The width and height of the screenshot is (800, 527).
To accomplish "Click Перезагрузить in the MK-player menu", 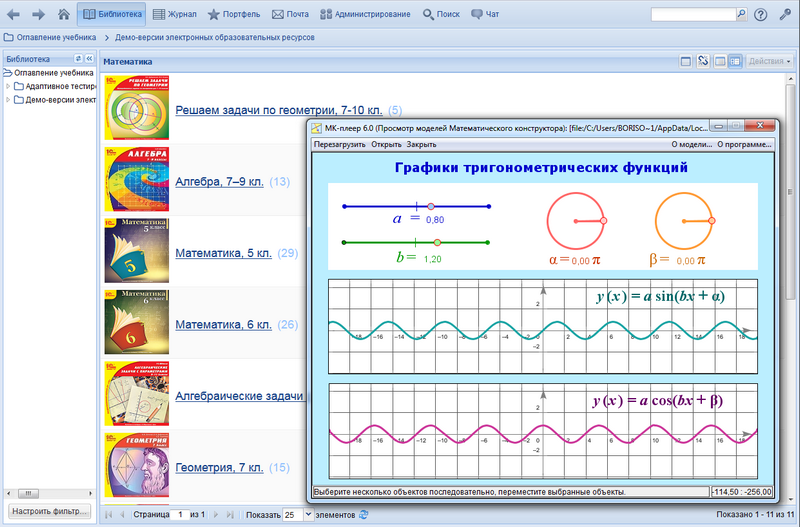I will click(340, 144).
